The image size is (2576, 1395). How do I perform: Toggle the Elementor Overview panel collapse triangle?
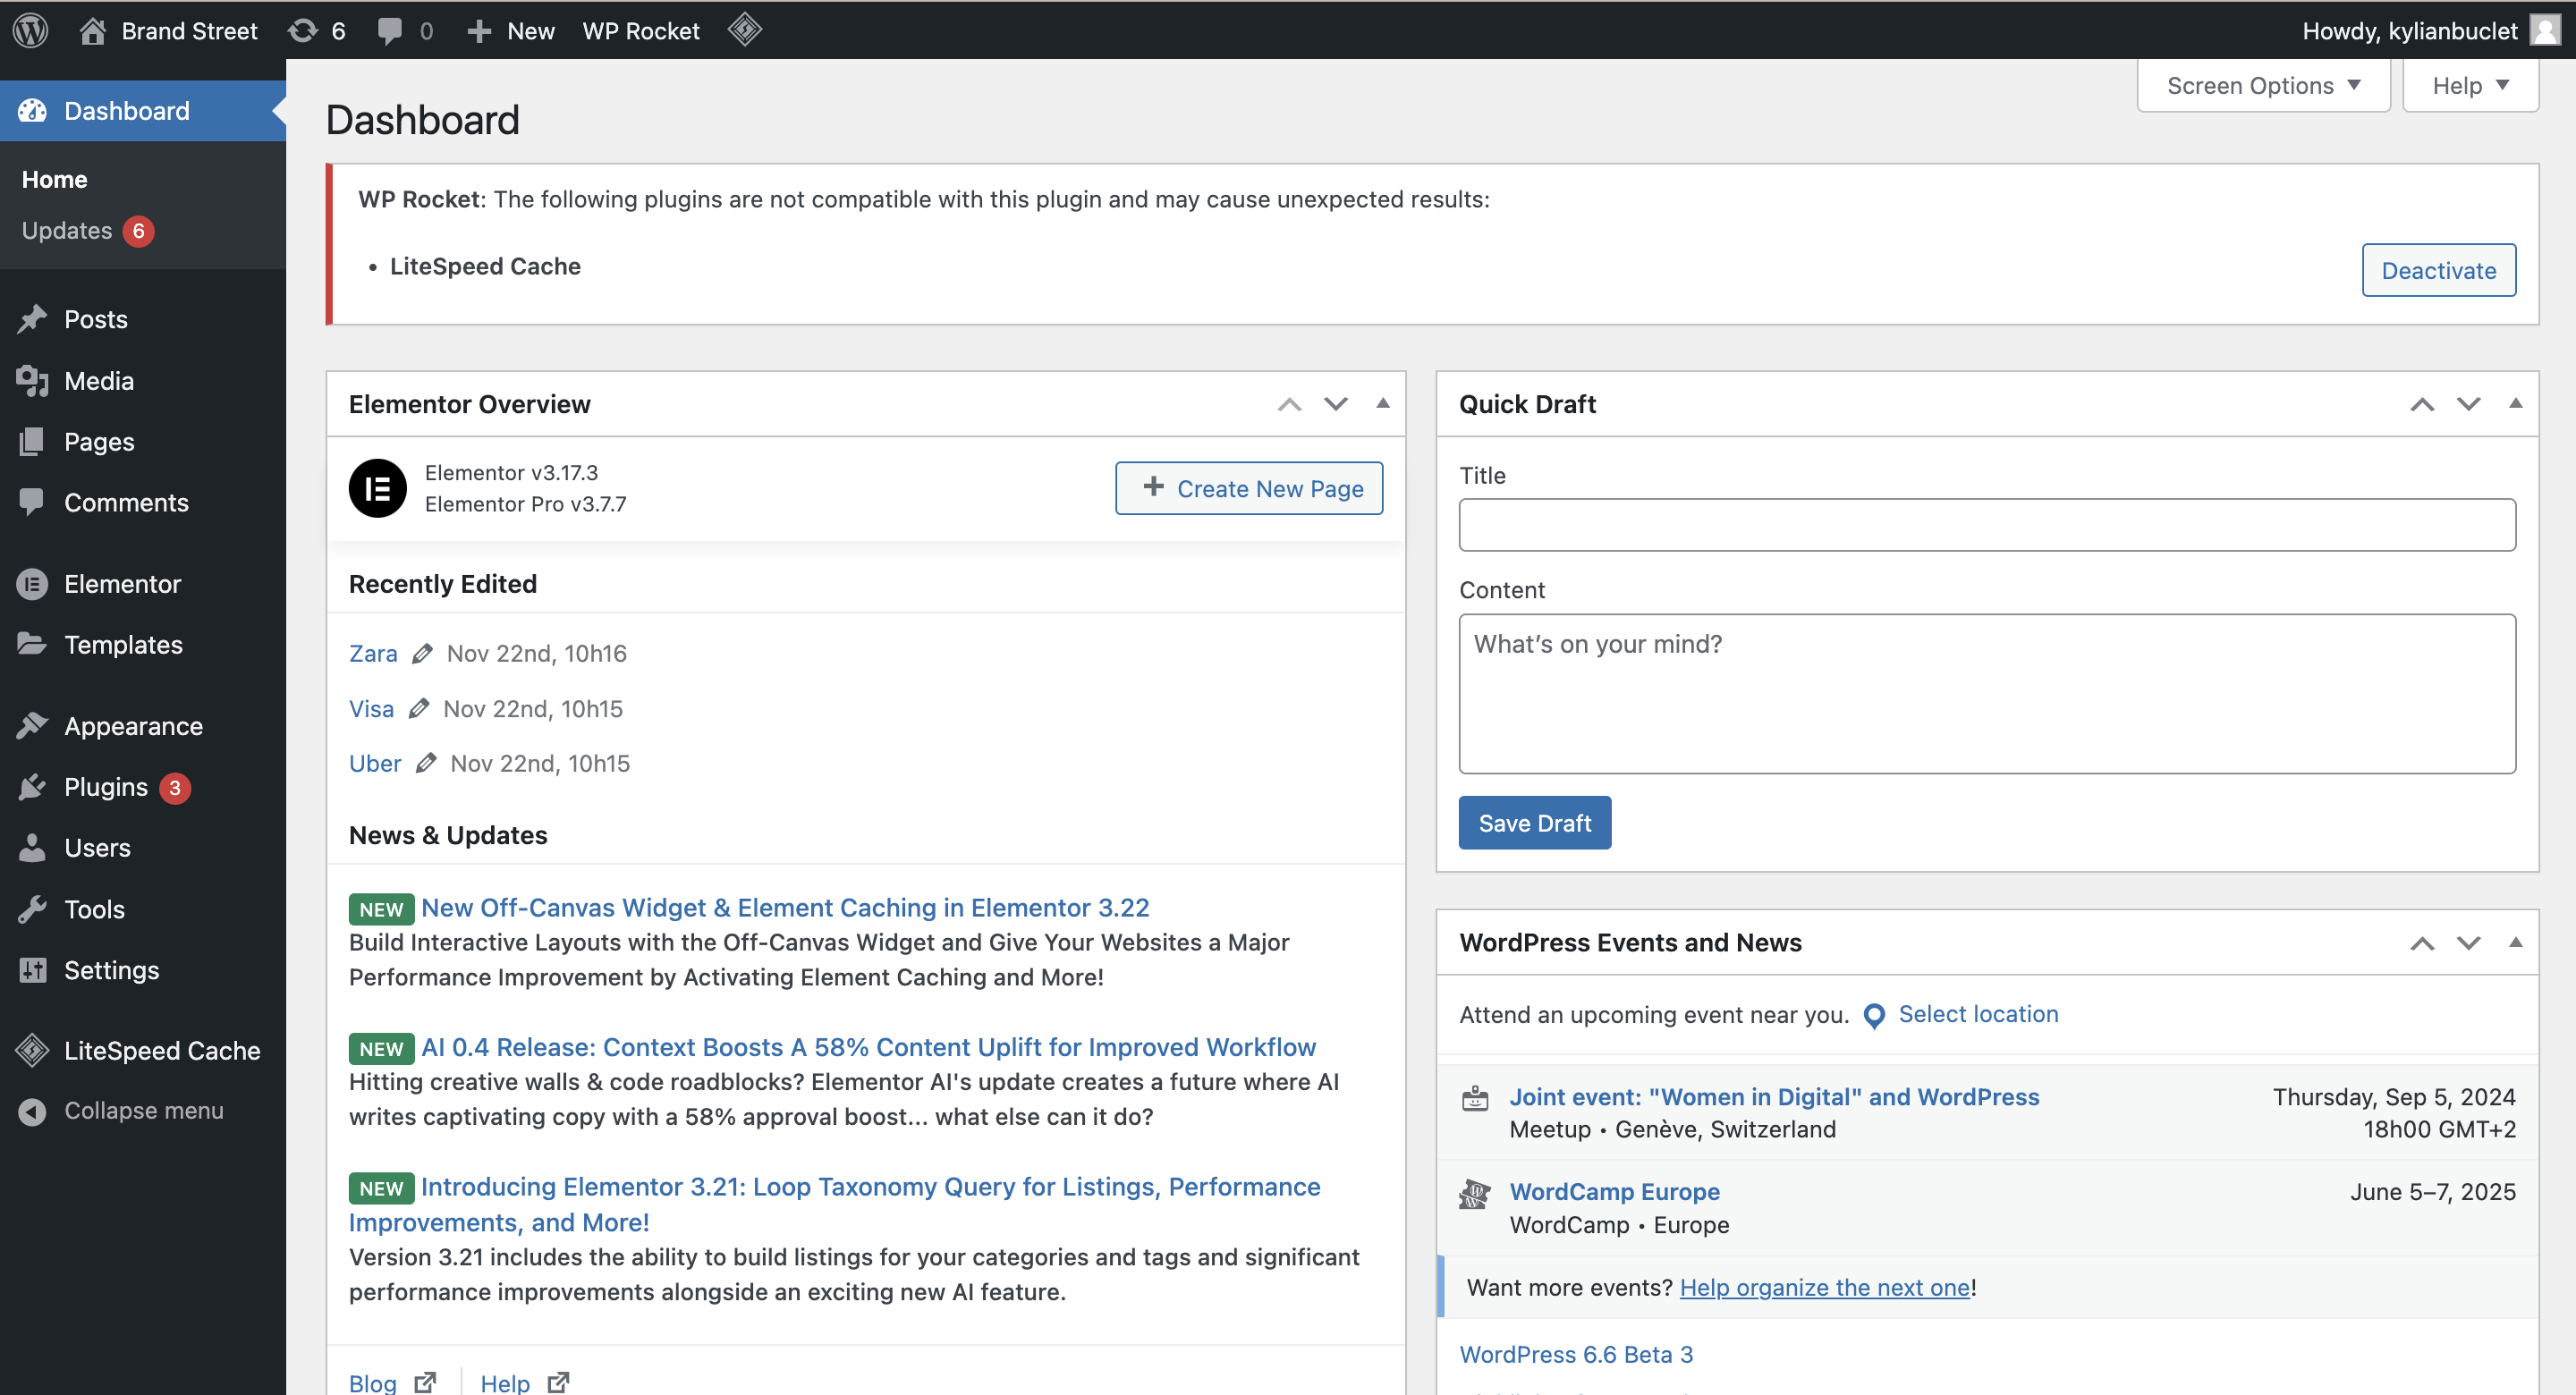click(x=1383, y=403)
